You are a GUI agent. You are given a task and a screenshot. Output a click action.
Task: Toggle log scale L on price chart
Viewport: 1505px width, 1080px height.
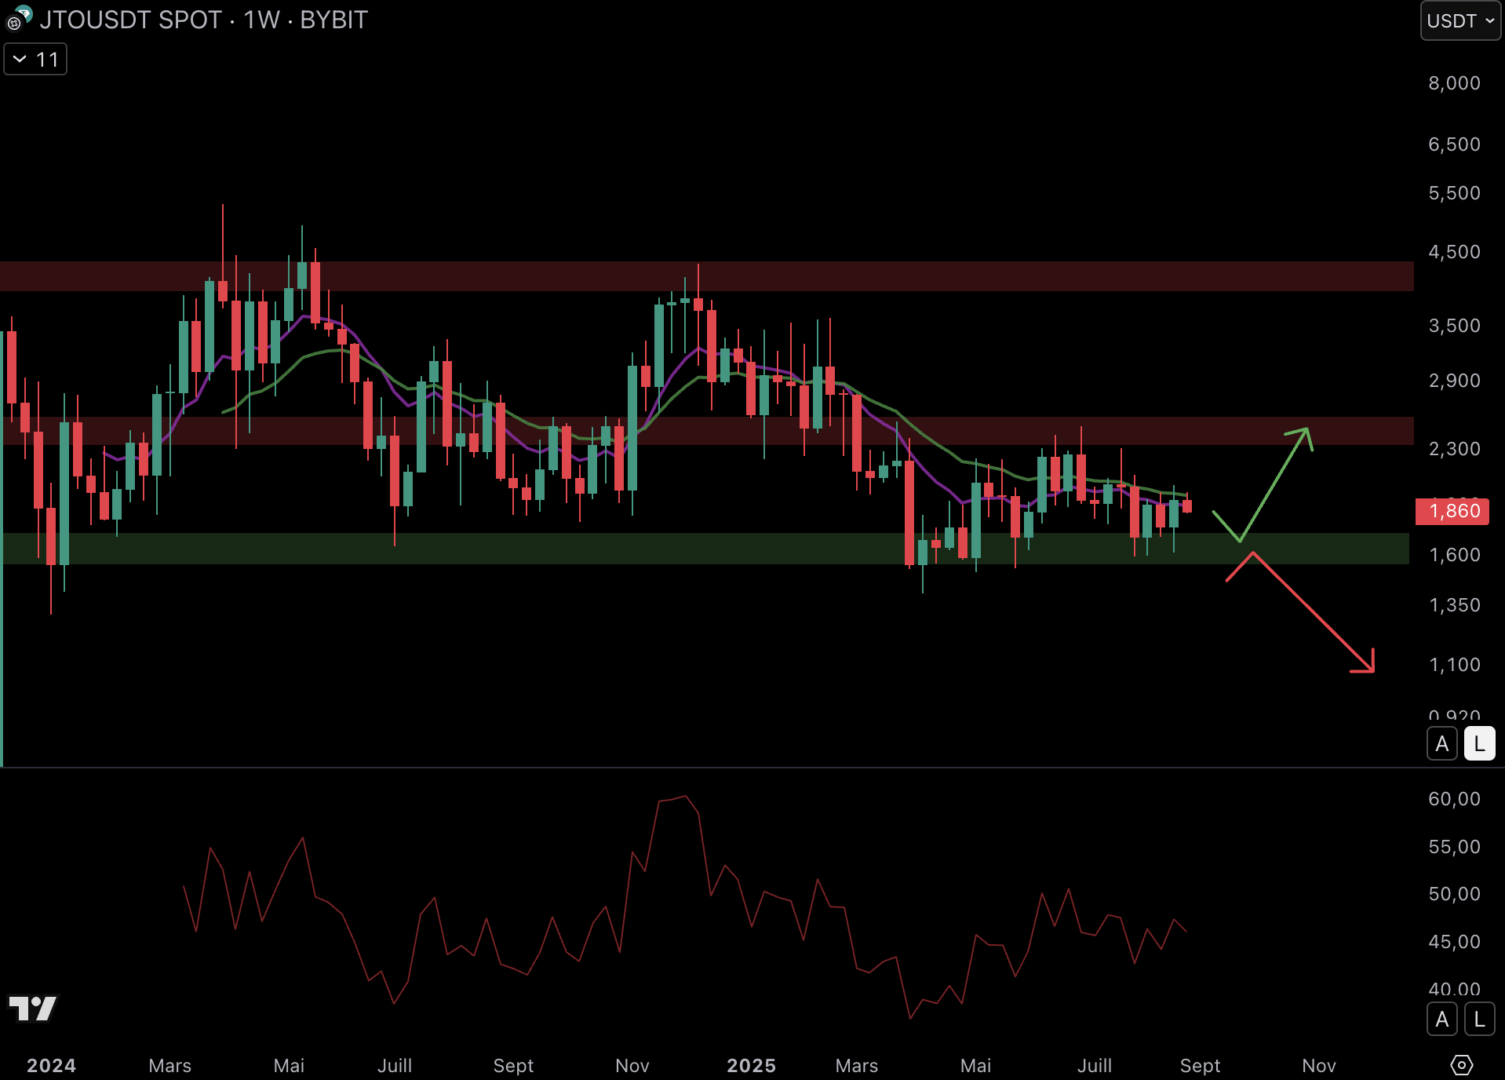coord(1480,744)
